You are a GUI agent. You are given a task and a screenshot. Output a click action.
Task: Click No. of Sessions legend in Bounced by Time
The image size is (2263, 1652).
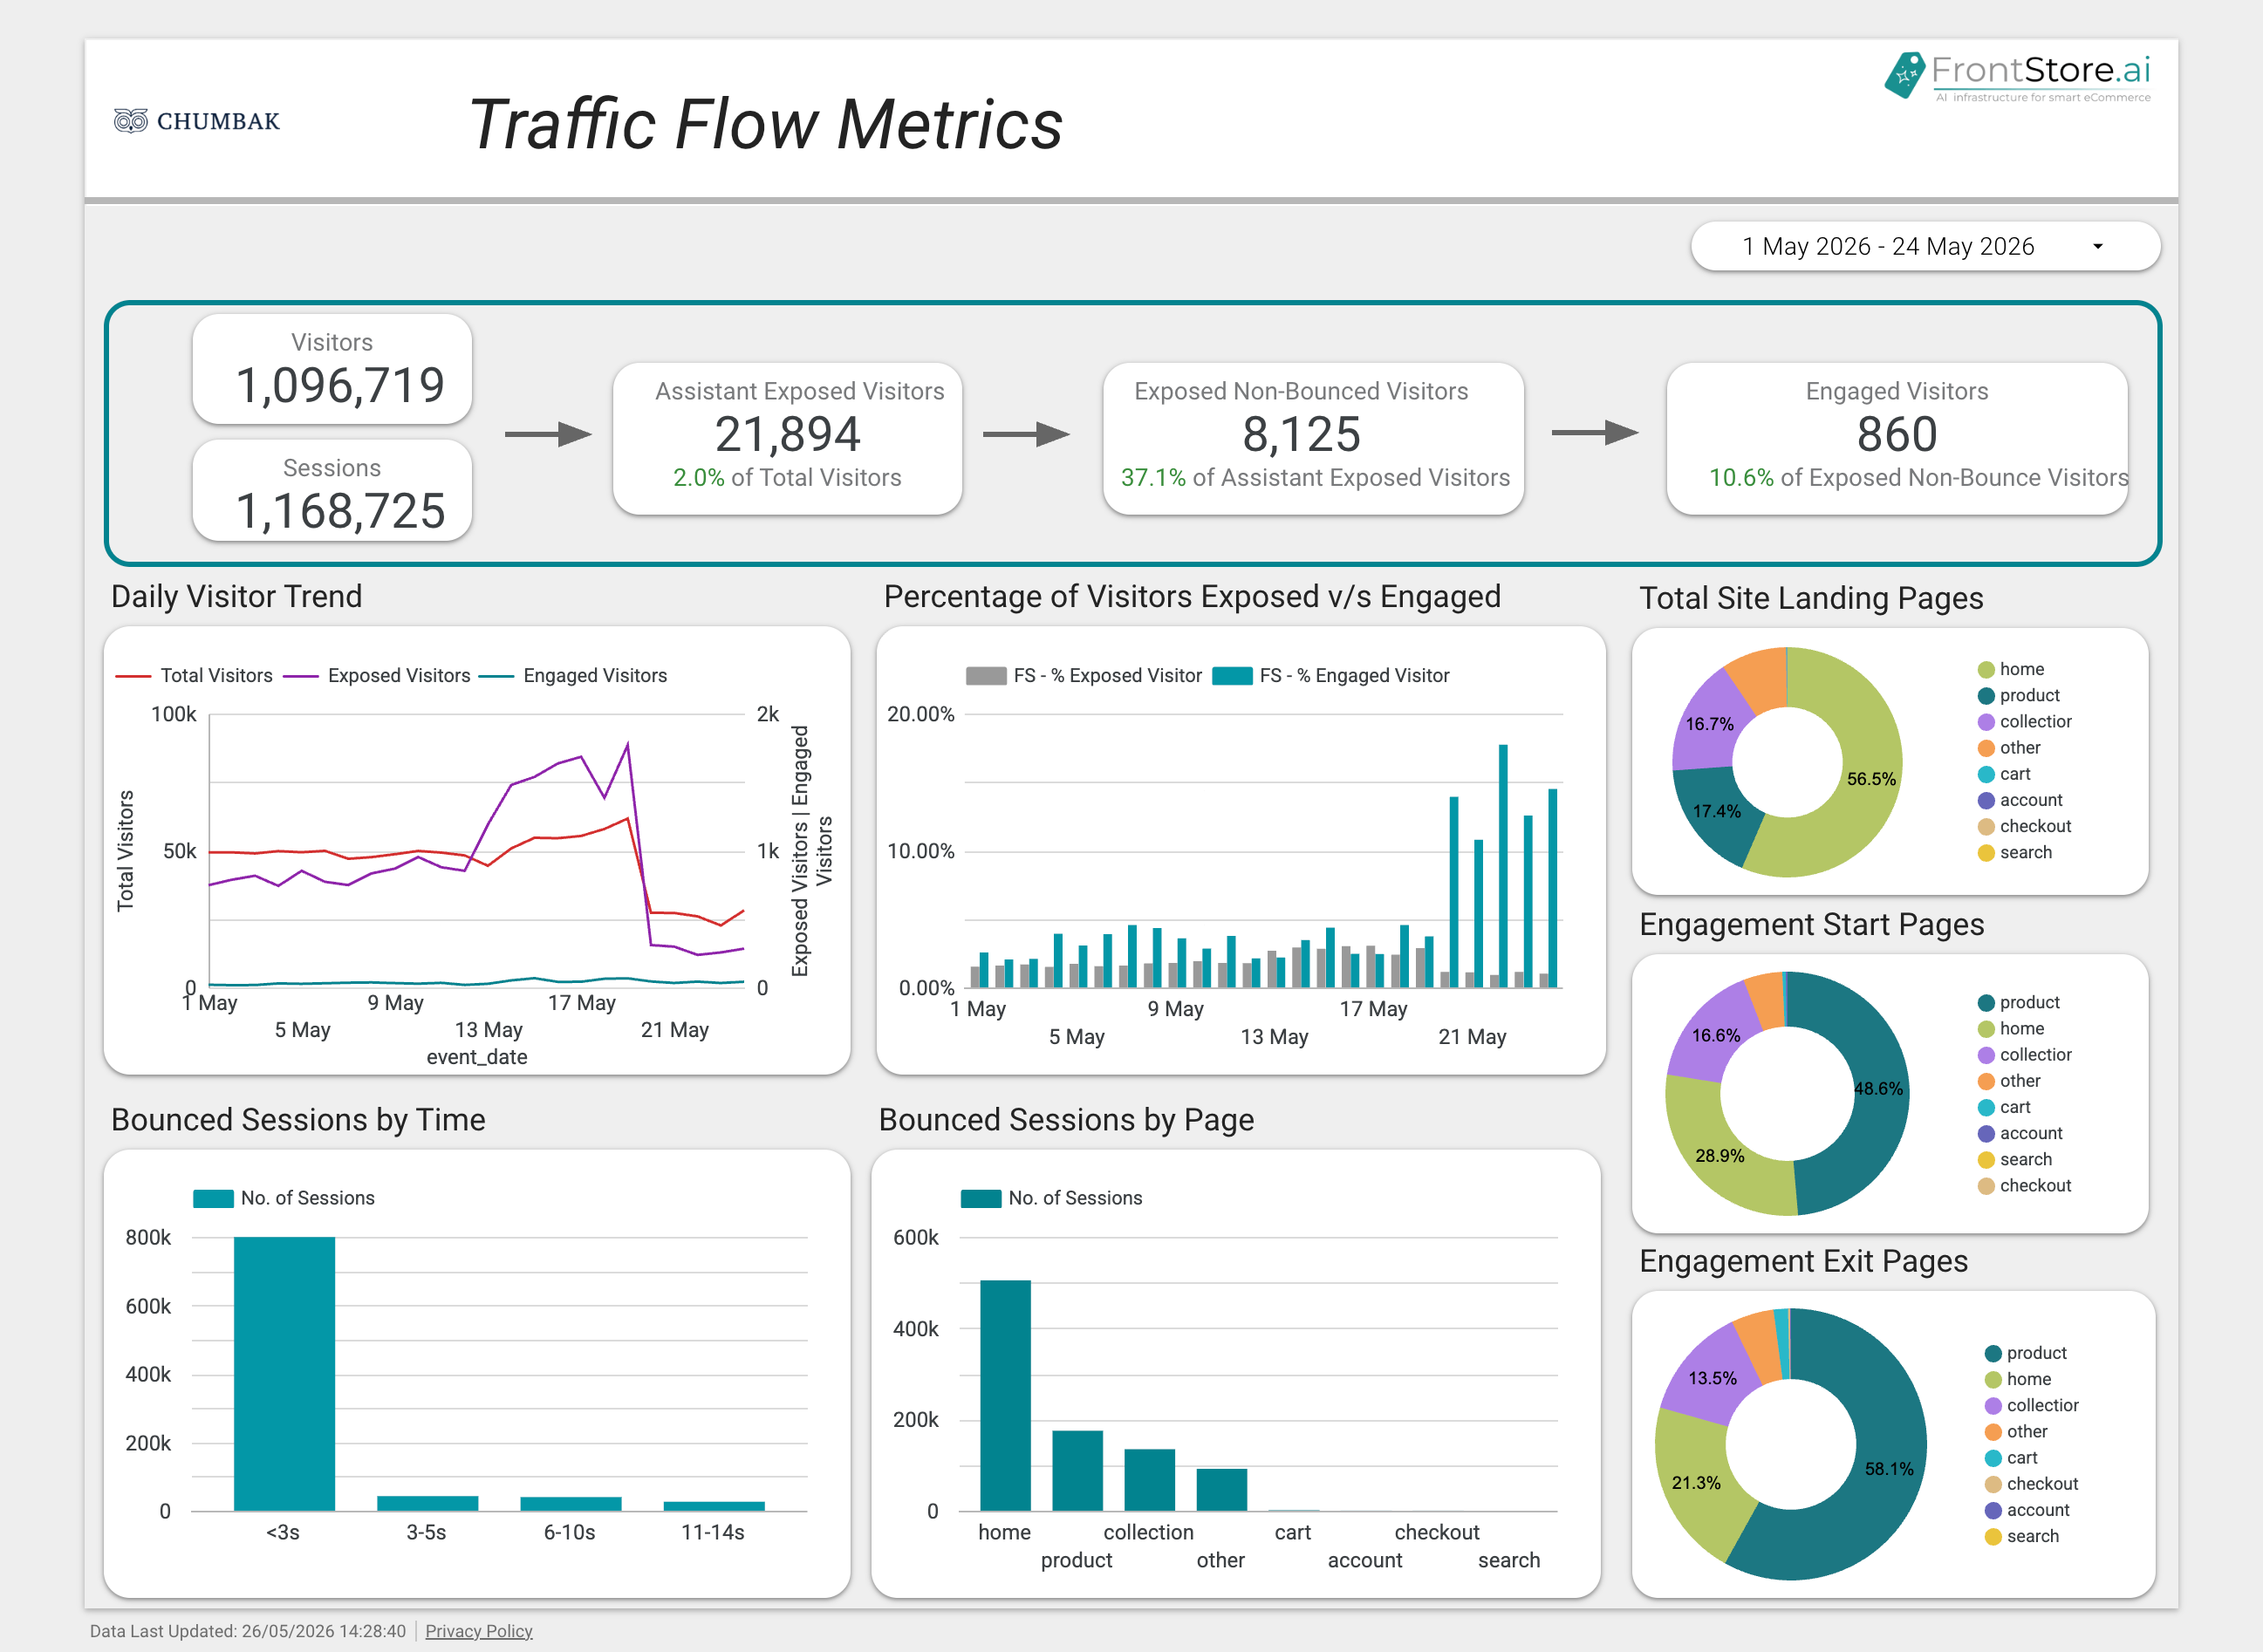click(x=284, y=1198)
